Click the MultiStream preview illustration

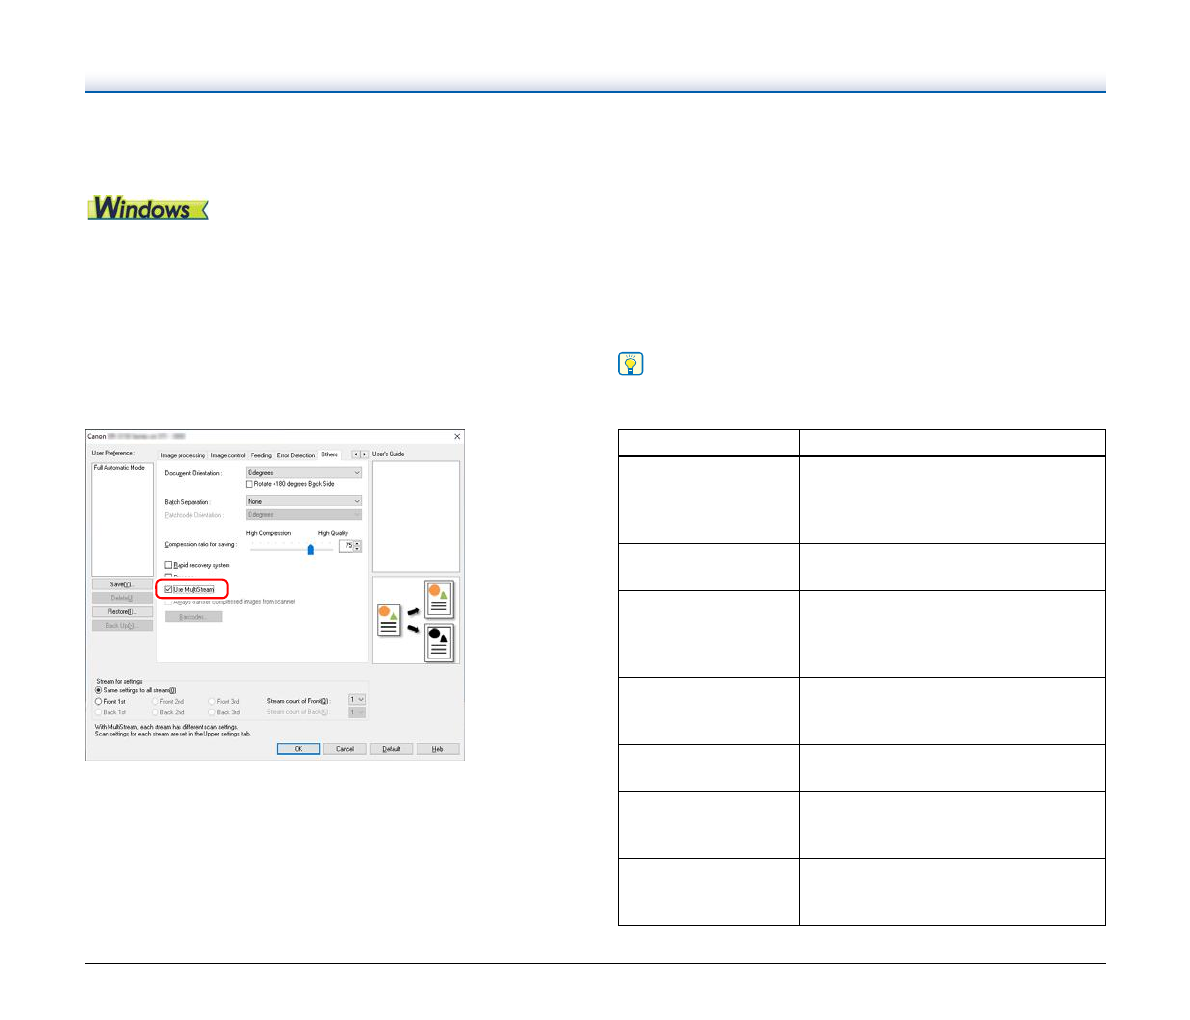pyautogui.click(x=415, y=620)
